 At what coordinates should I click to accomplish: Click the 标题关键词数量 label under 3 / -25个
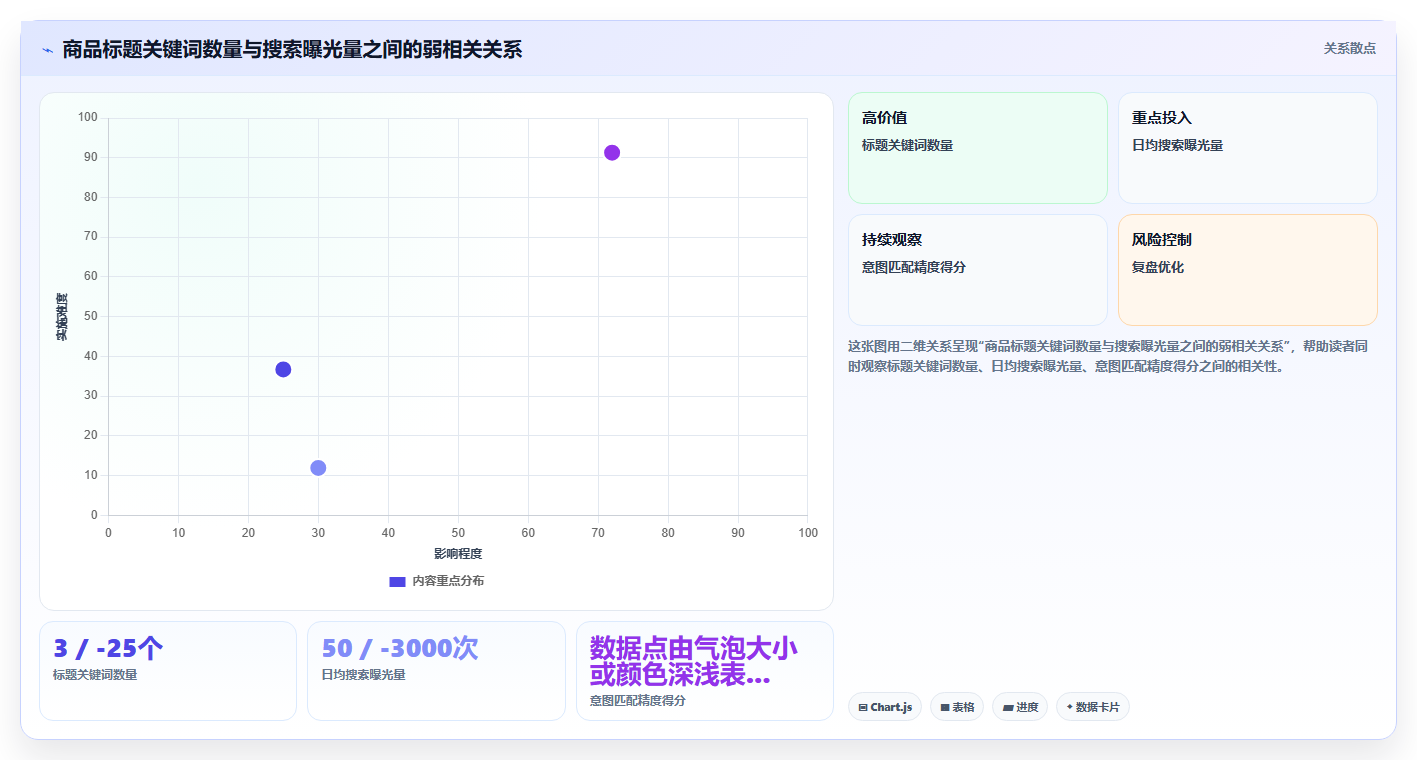(95, 675)
